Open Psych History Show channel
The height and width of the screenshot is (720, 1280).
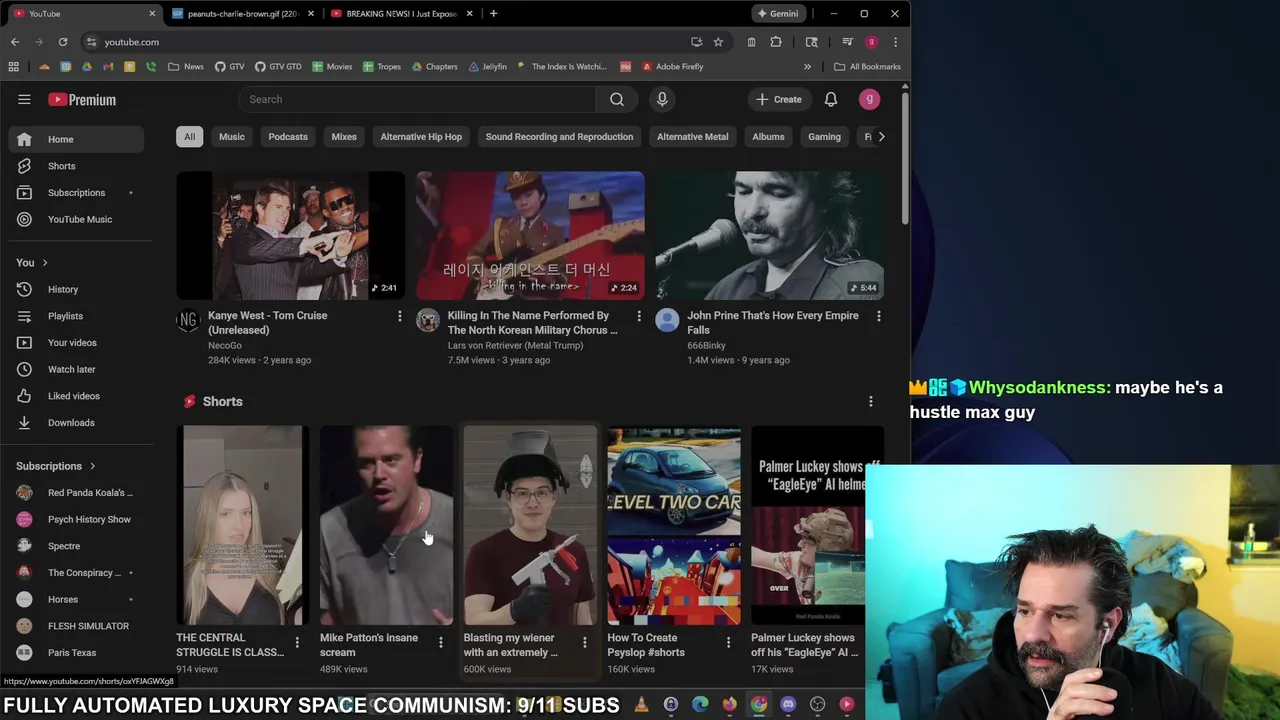(x=76, y=519)
